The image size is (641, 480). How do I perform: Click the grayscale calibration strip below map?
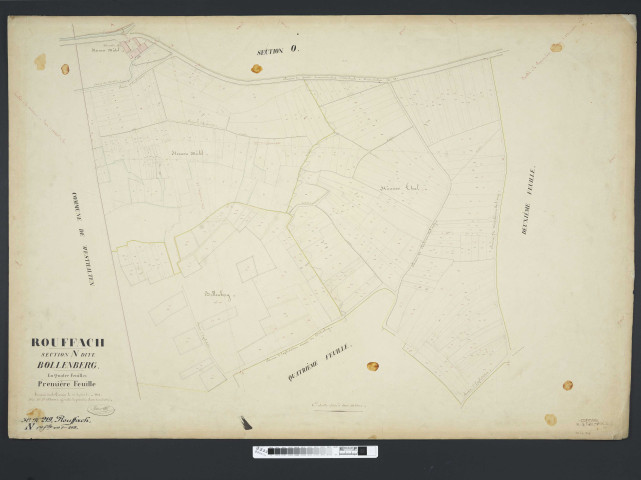point(315,452)
